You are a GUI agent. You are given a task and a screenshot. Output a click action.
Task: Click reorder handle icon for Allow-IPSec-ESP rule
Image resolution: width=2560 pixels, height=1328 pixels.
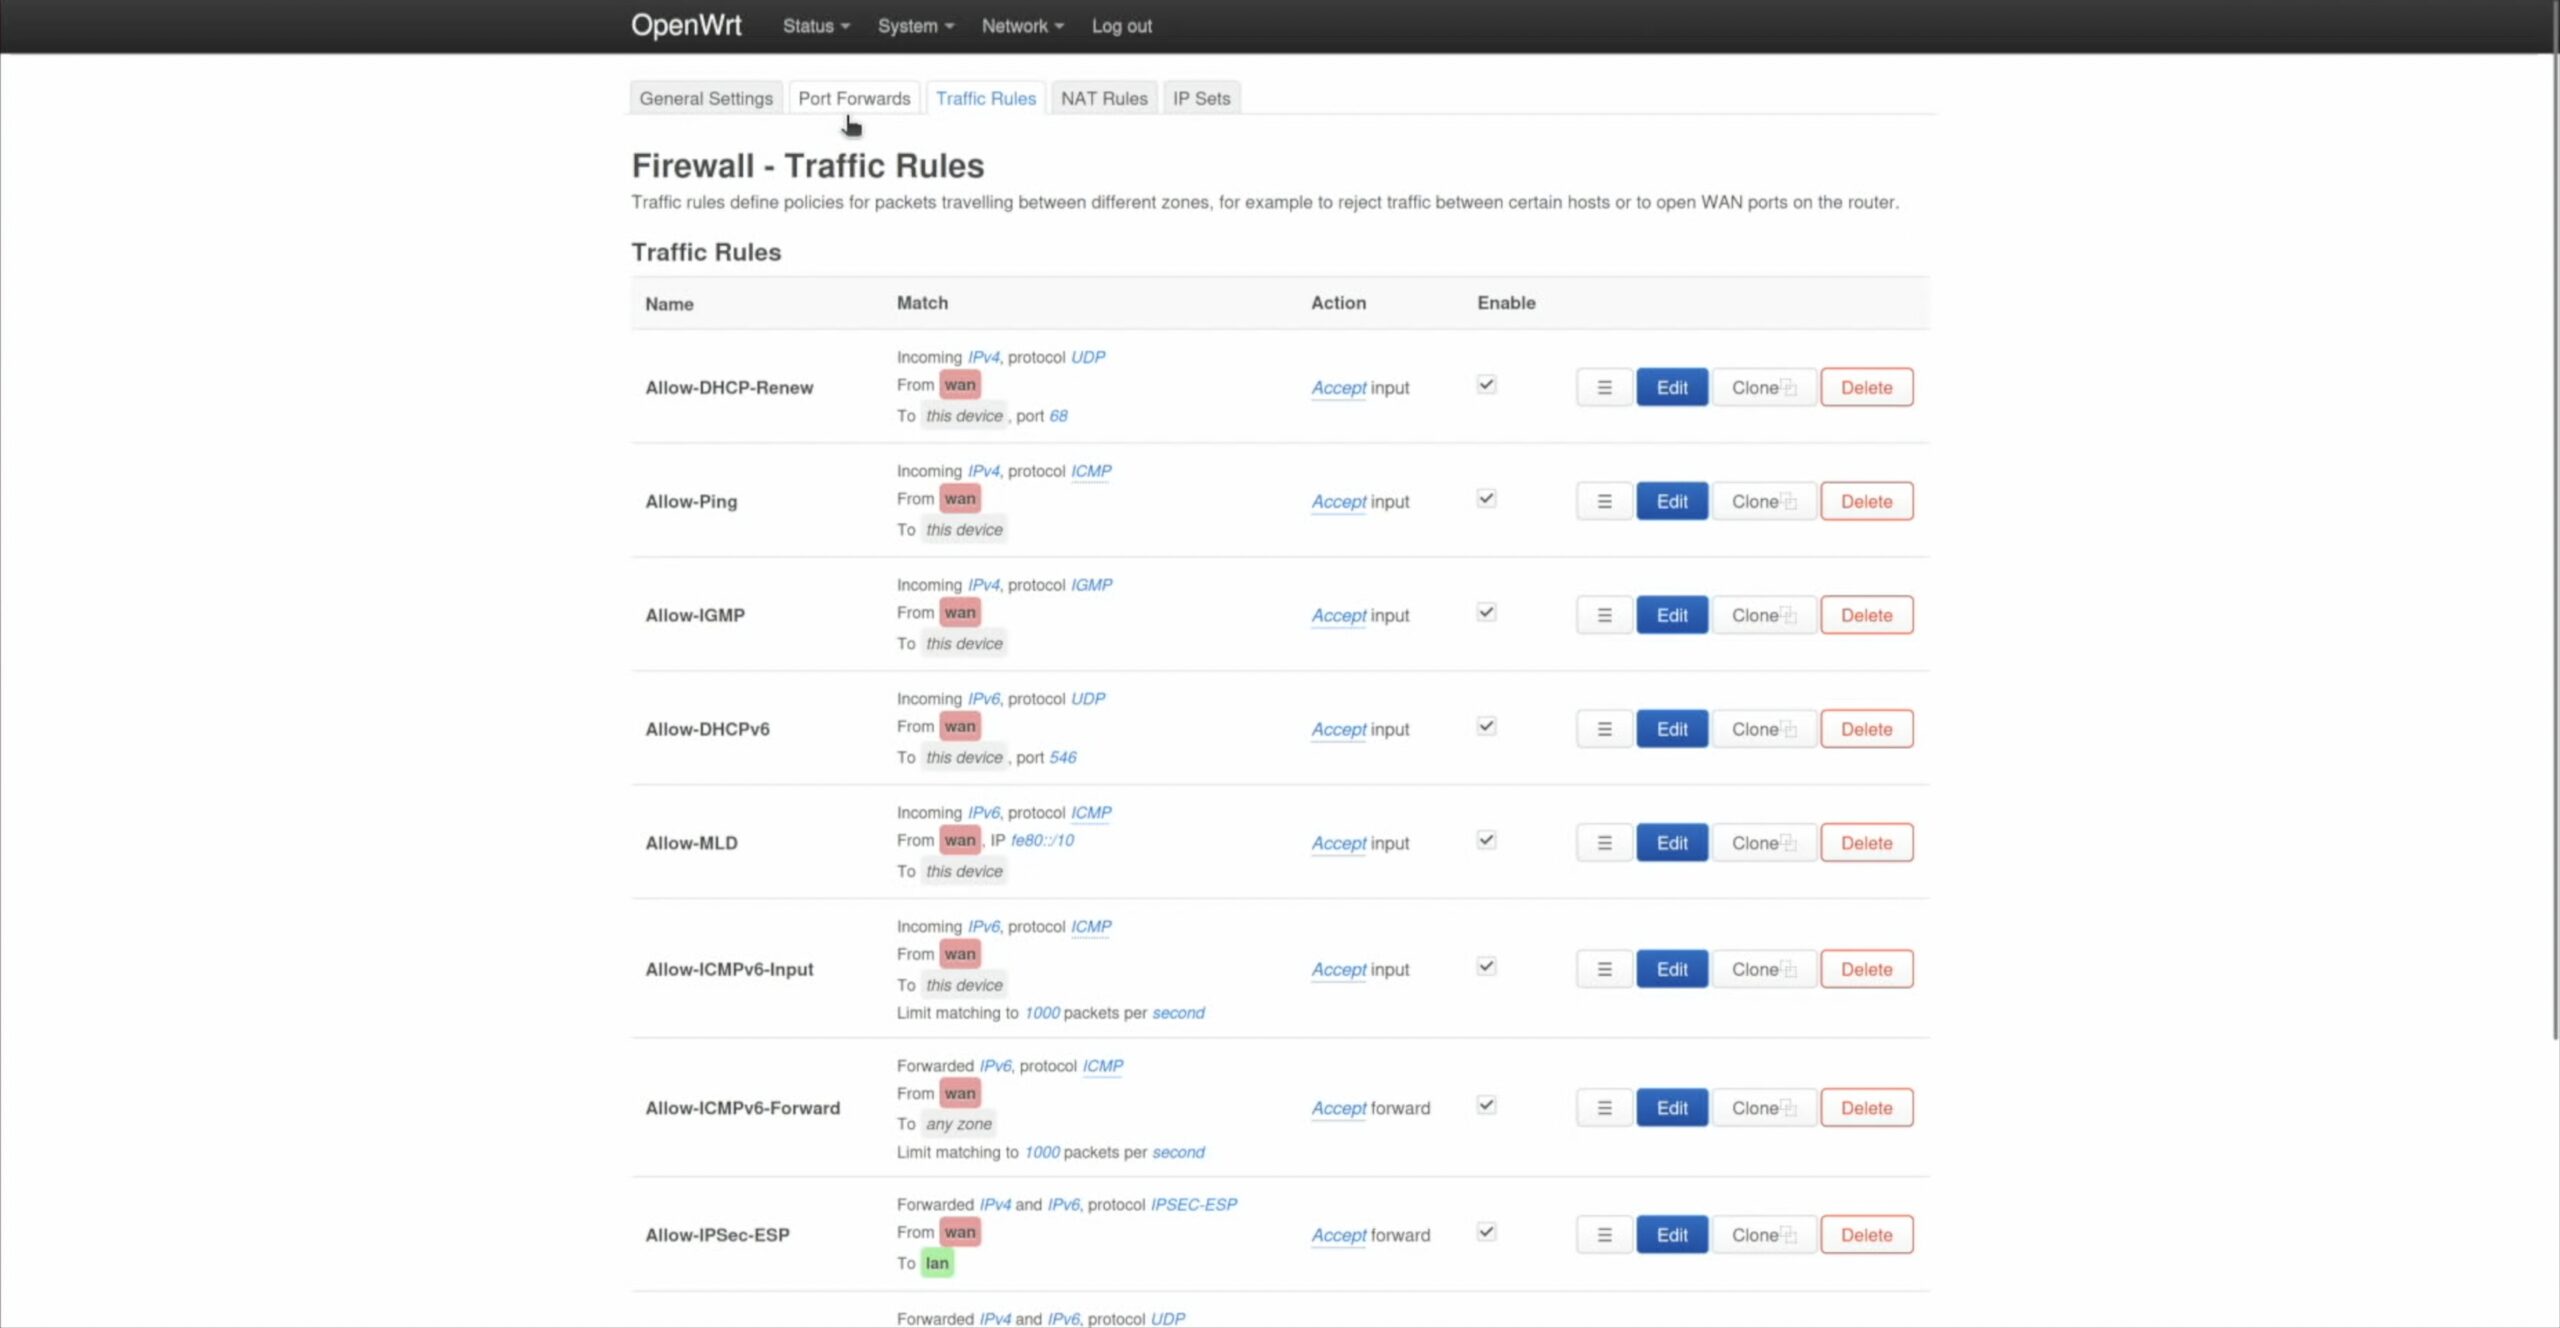pos(1604,1235)
